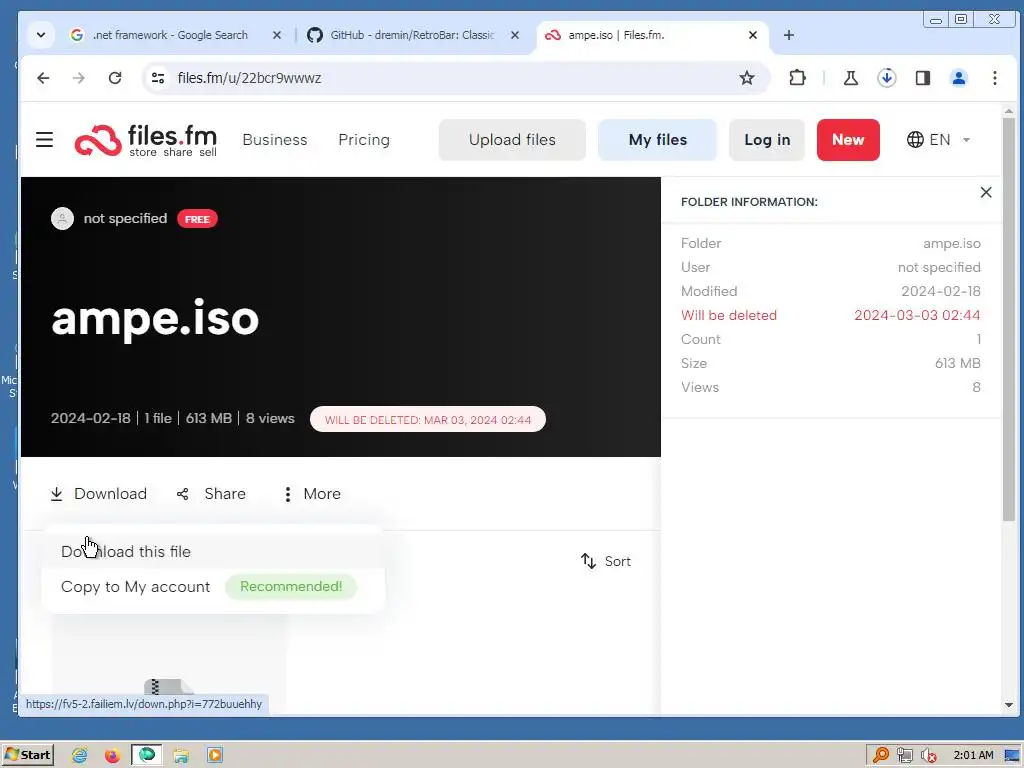Click the volume muted tray icon

coord(928,756)
